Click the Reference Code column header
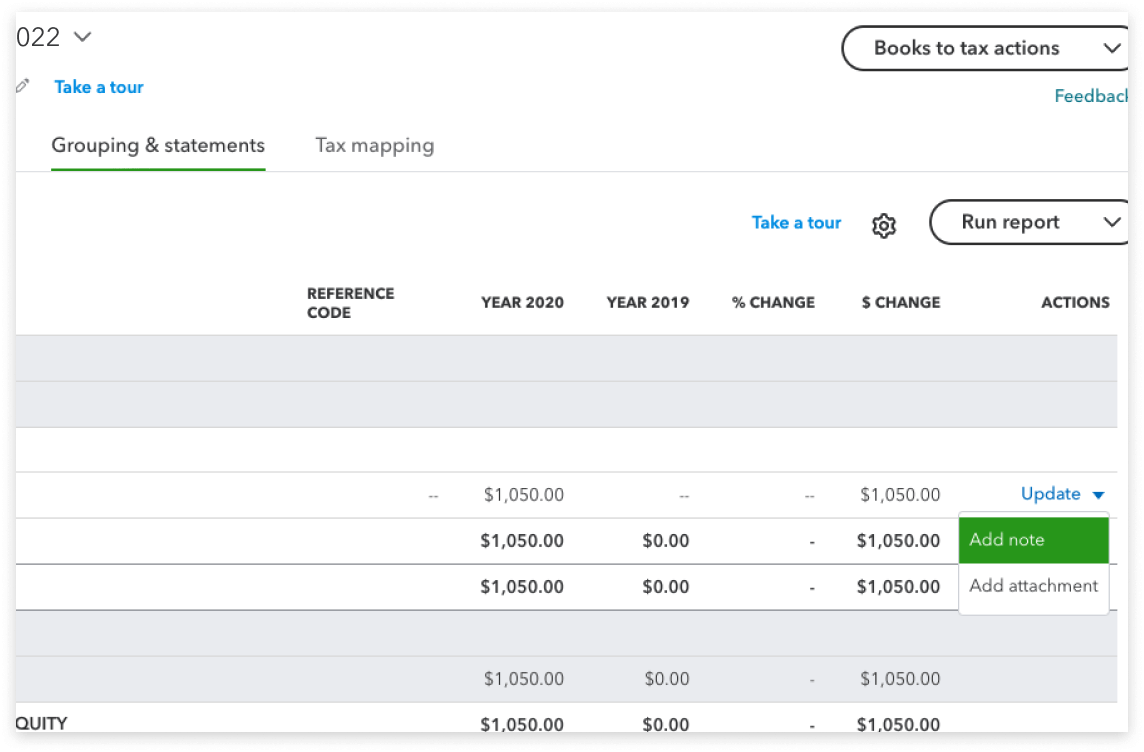 click(350, 303)
